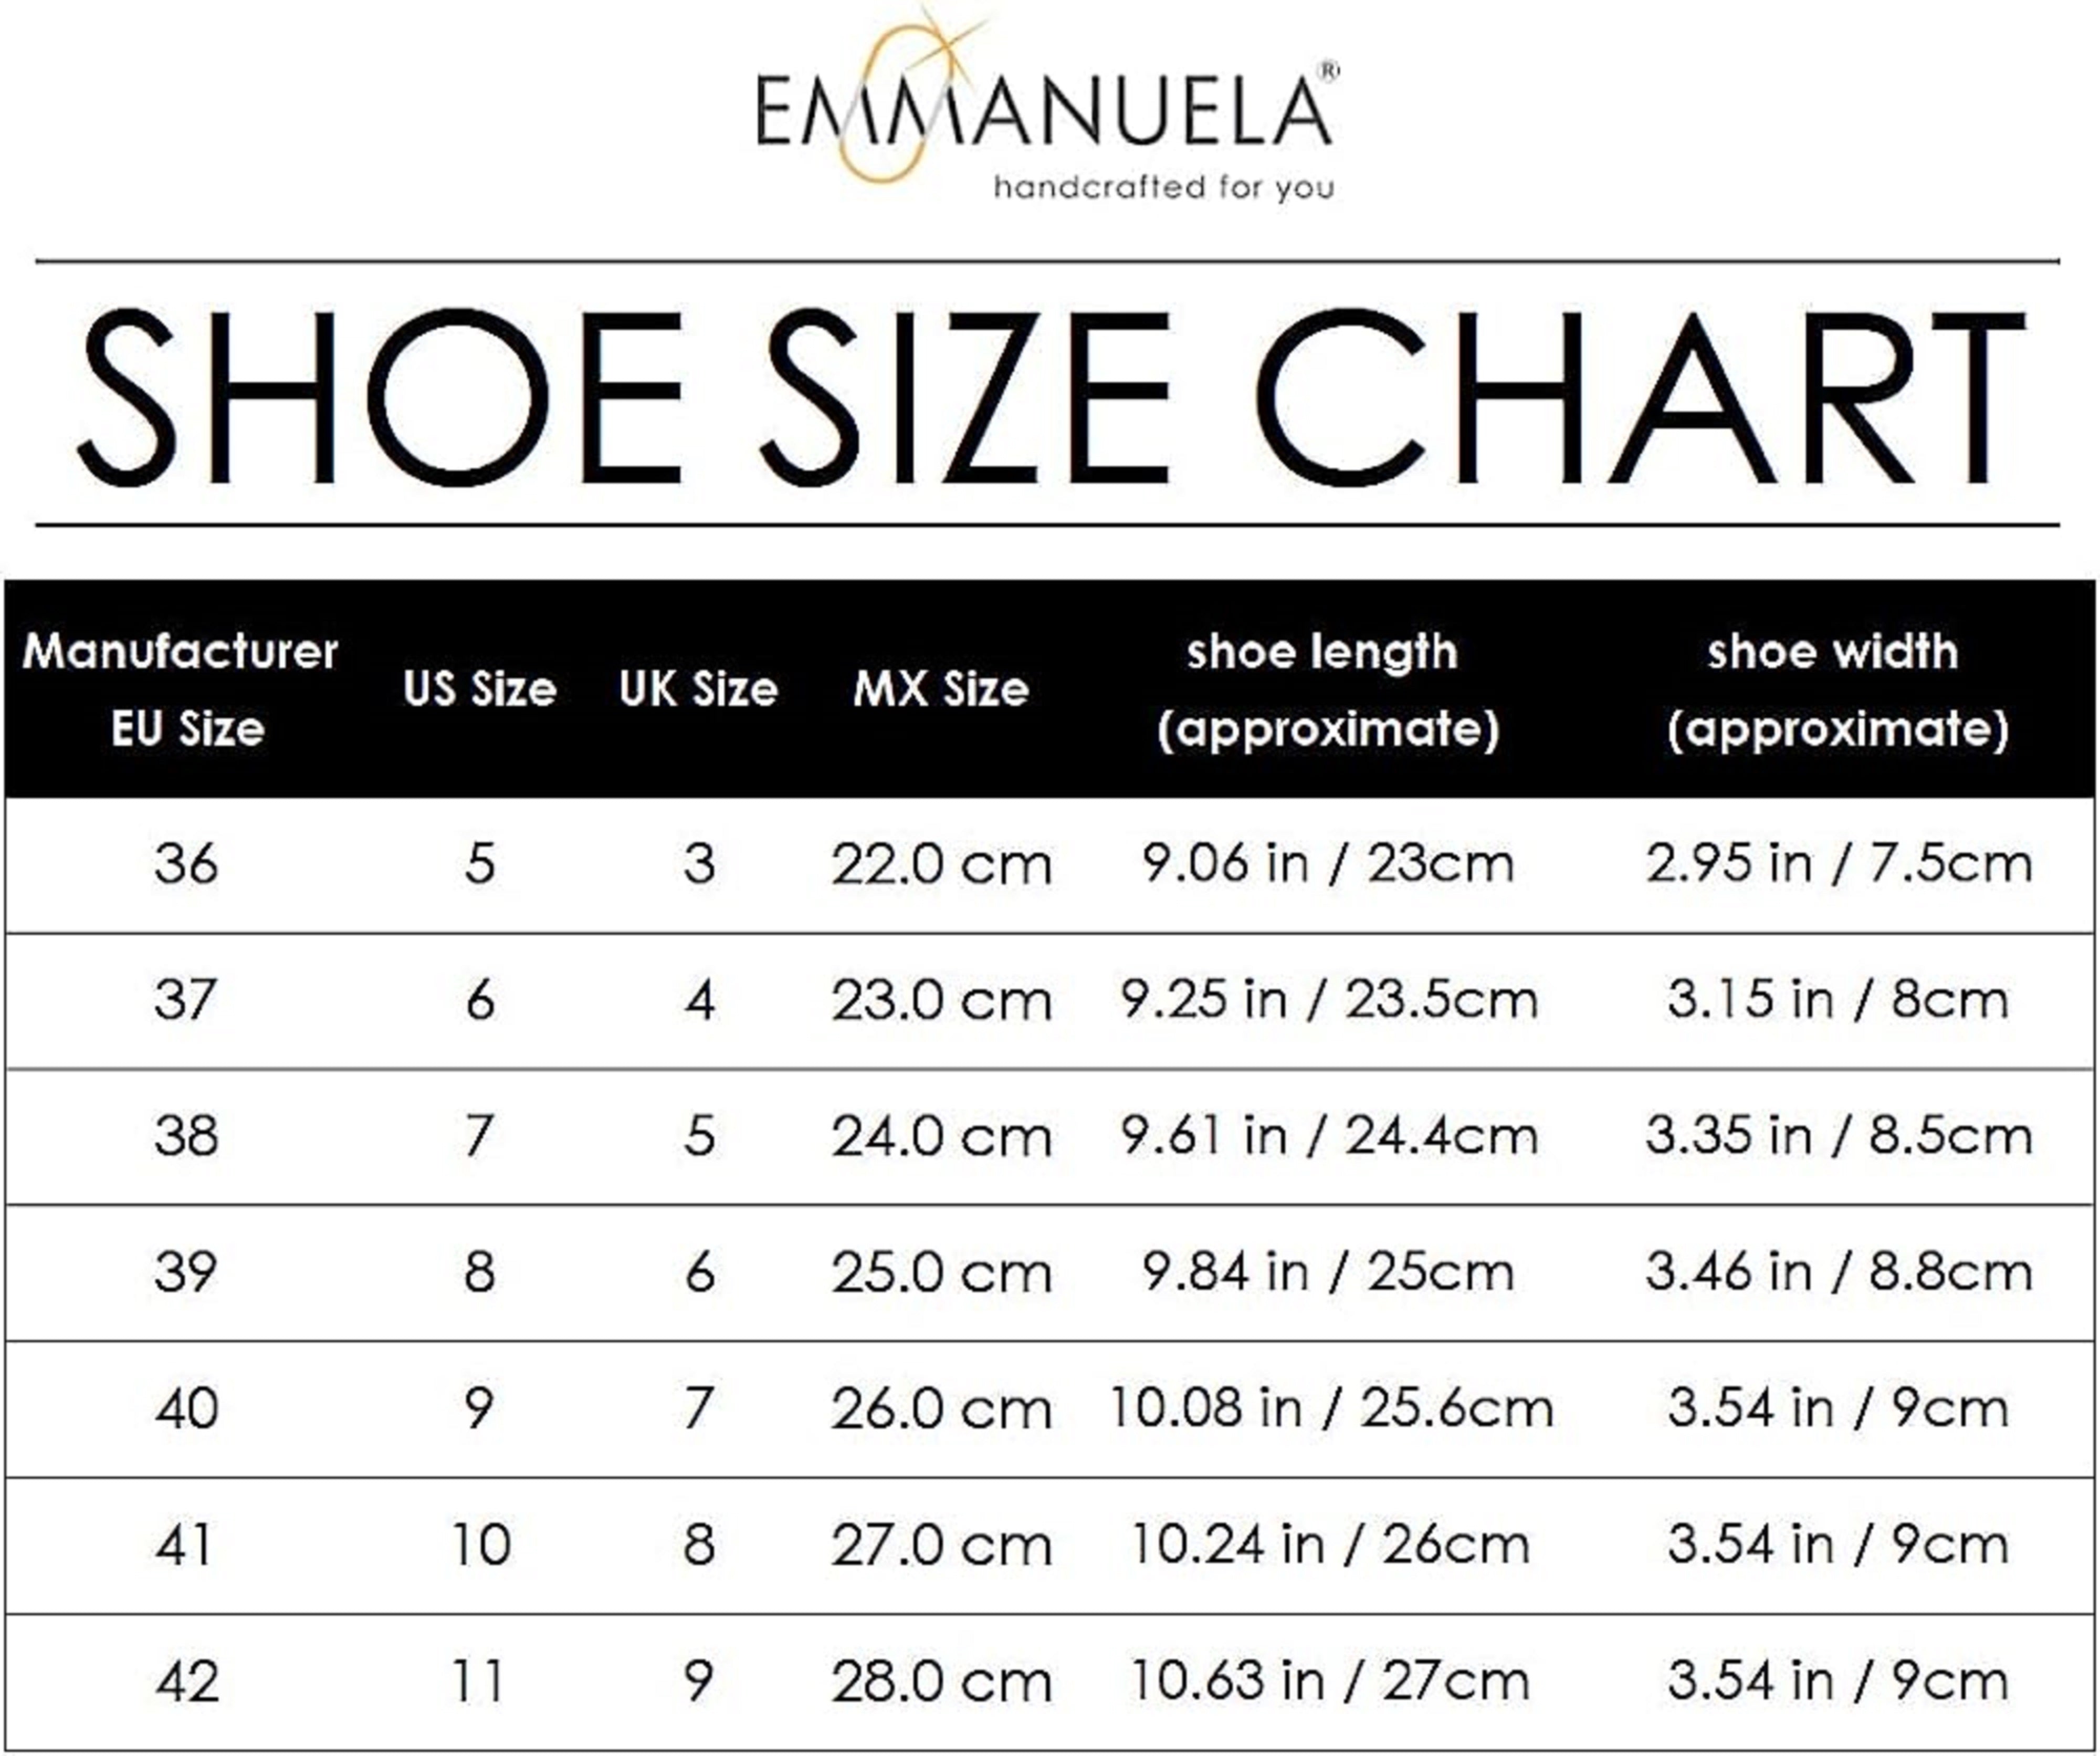Click EU size 39 cell
The image size is (2100, 1756).
(x=186, y=1273)
